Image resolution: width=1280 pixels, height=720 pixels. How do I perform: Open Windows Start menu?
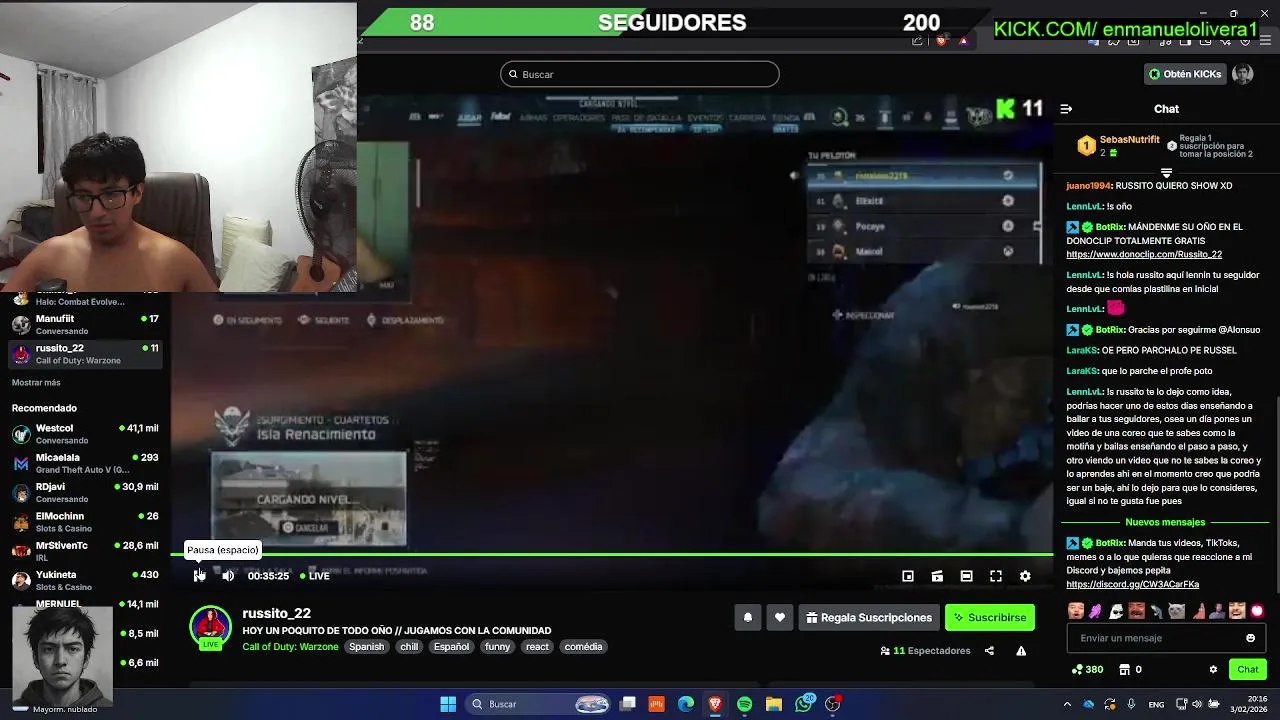point(448,704)
